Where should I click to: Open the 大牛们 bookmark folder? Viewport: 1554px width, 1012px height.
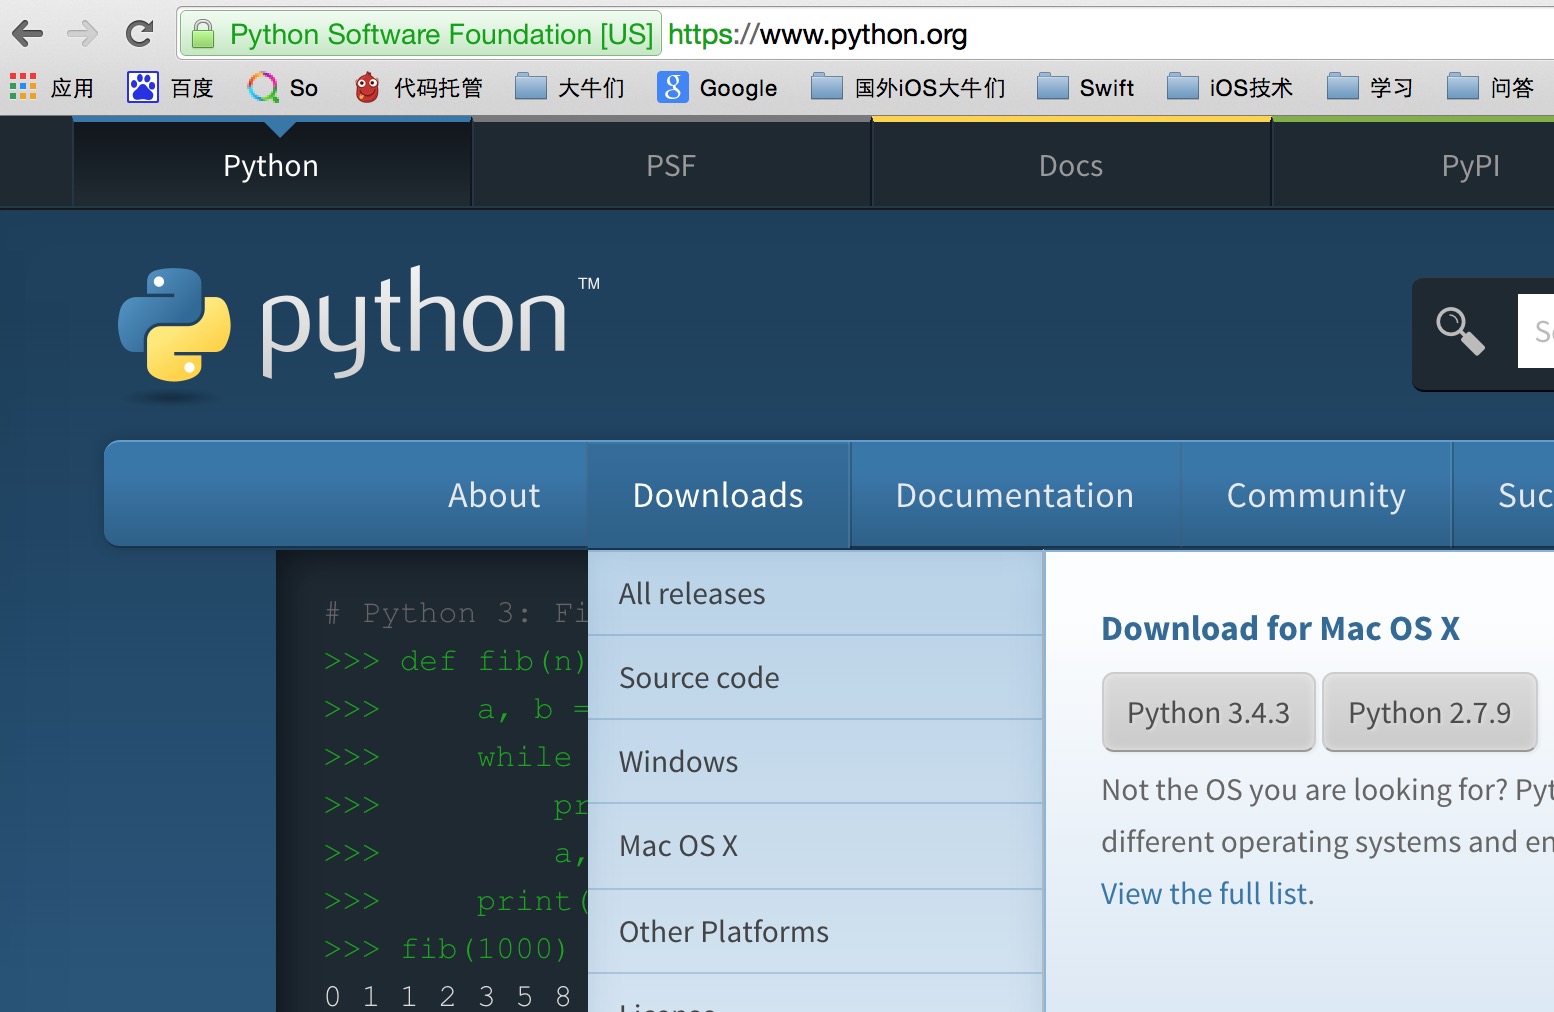click(569, 87)
